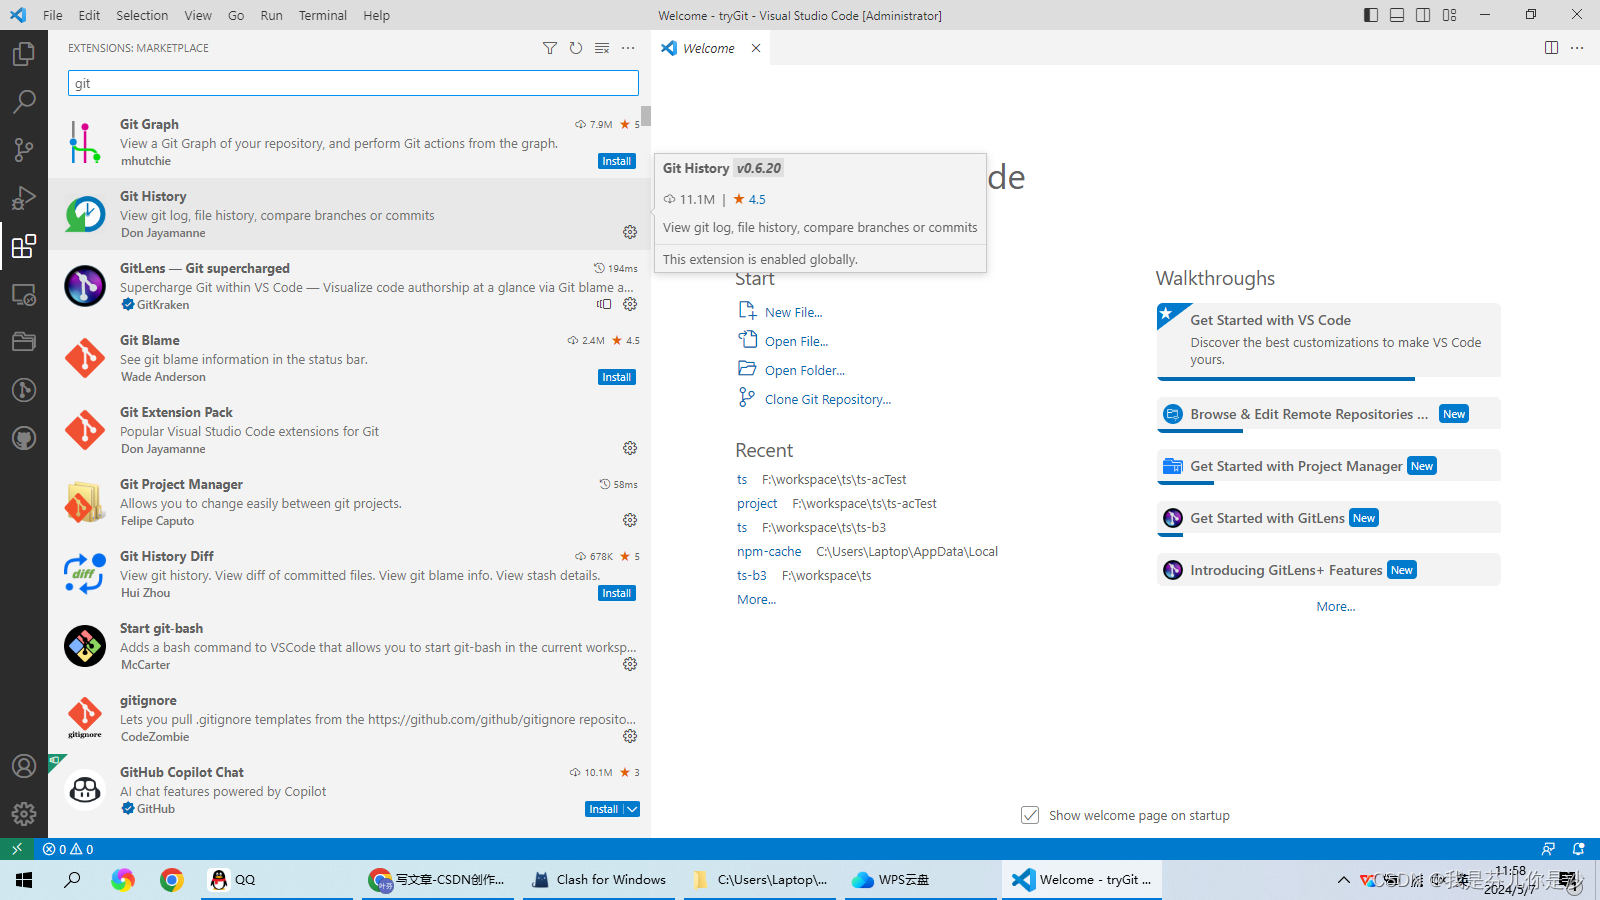This screenshot has width=1600, height=900.
Task: Open the Terminal menu
Action: click(x=323, y=15)
